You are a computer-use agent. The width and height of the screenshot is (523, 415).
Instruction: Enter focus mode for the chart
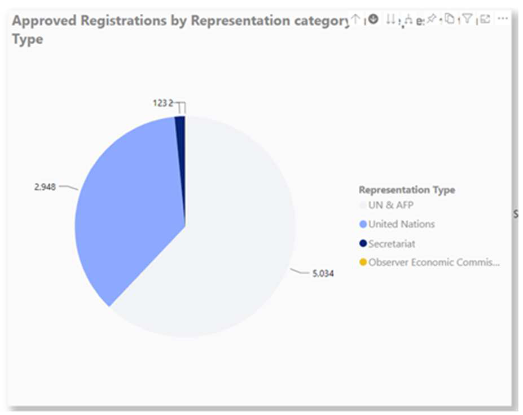point(486,19)
